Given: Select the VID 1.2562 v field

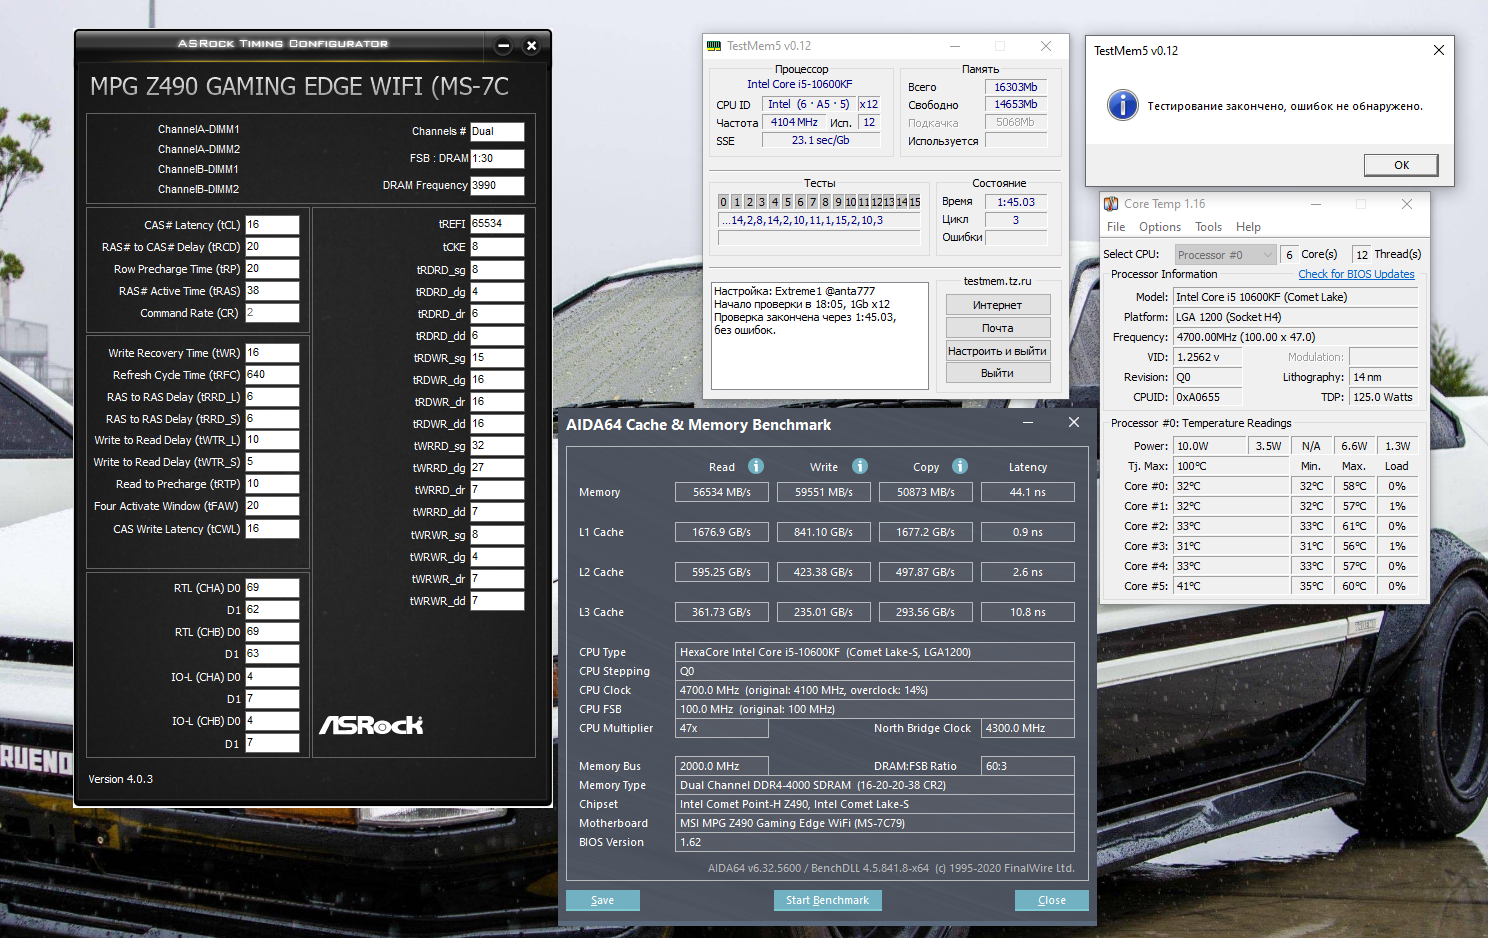Looking at the screenshot, I should click(x=1208, y=357).
